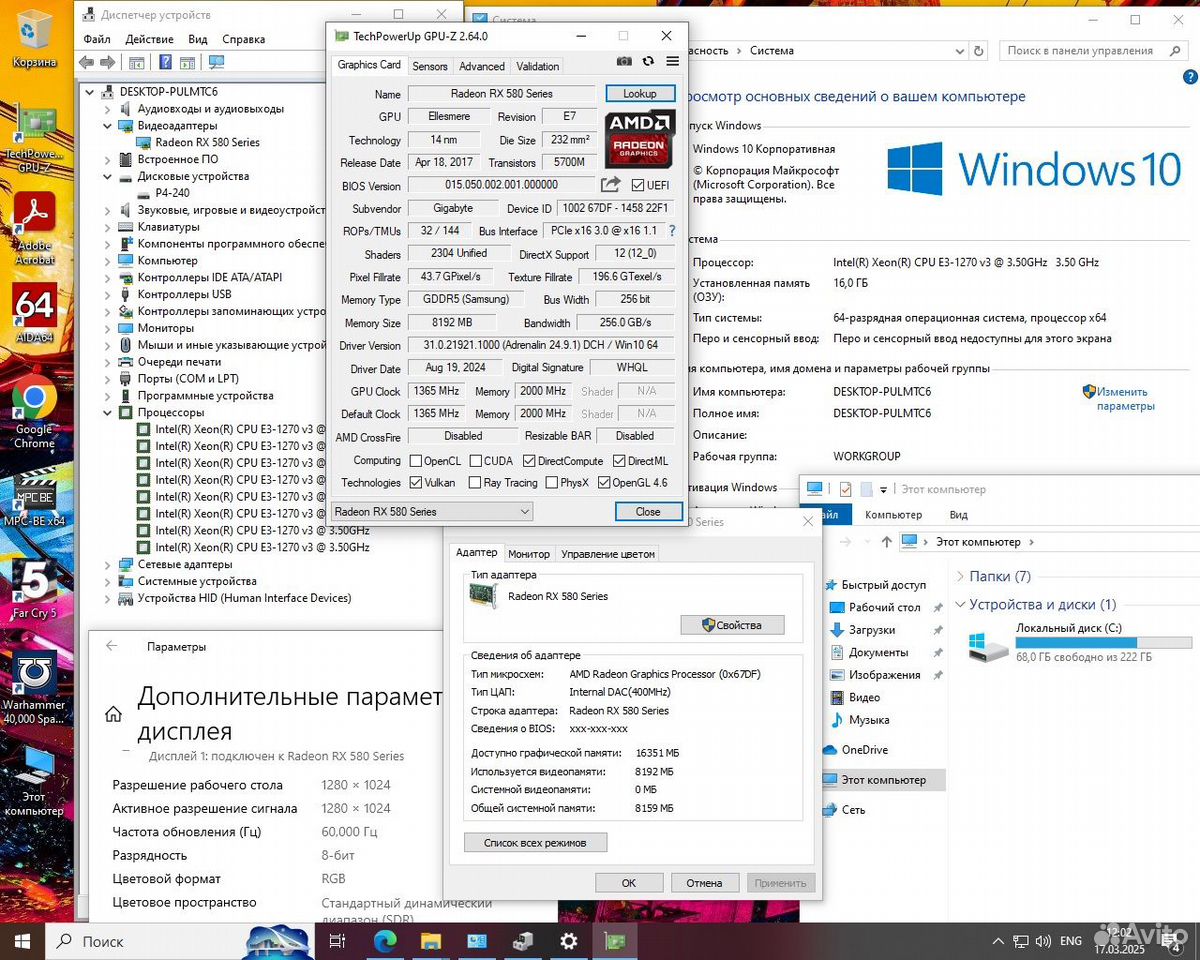The height and width of the screenshot is (960, 1200).
Task: Click the AMD Radeon Graphics logo
Action: [640, 138]
